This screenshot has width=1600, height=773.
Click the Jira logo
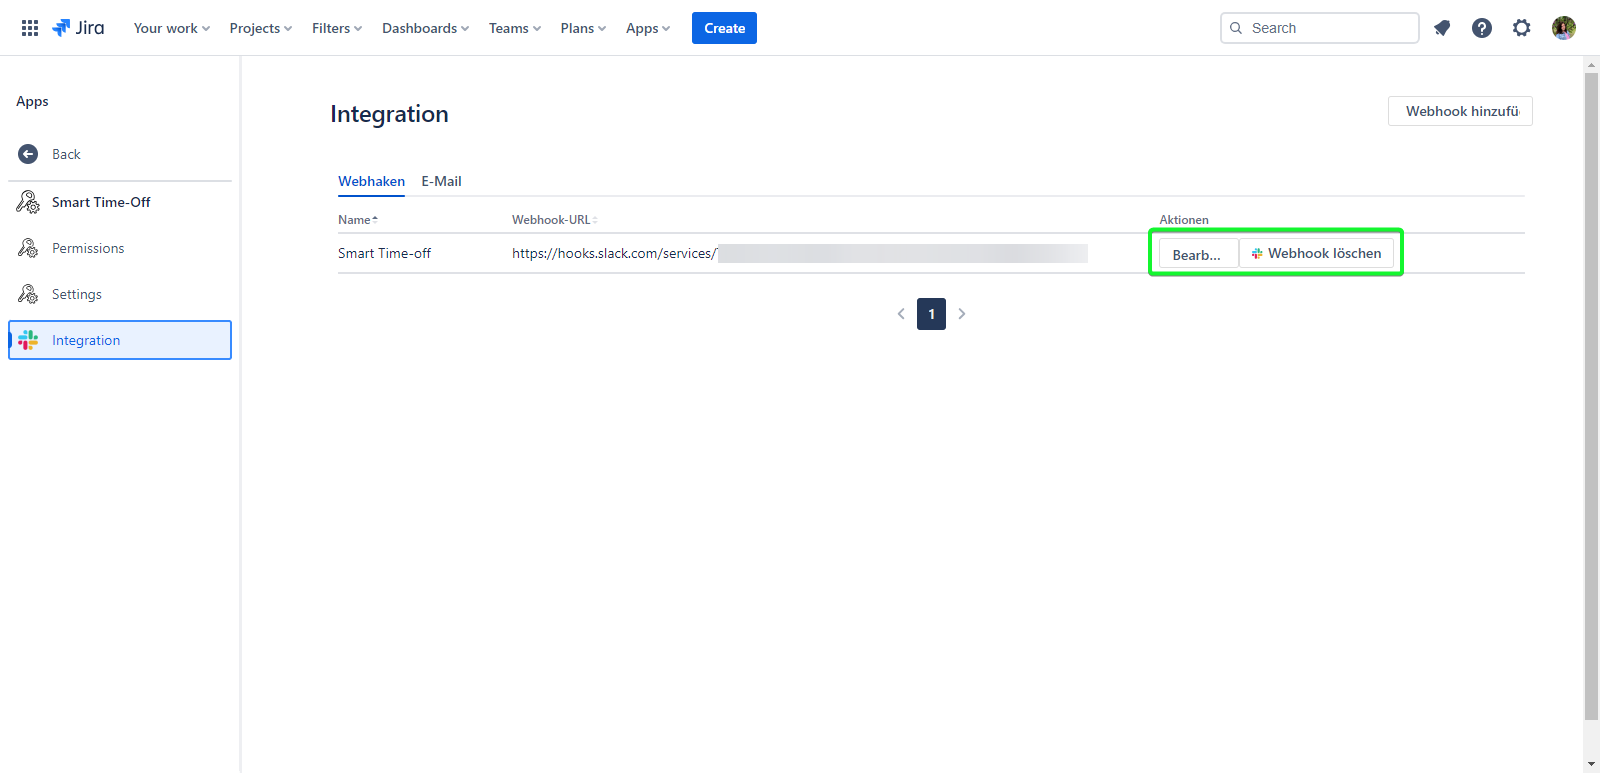coord(78,28)
